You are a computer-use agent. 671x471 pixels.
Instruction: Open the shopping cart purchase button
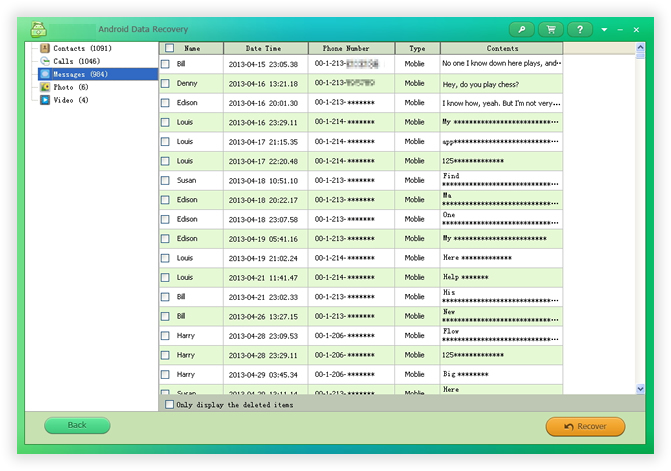pos(551,30)
